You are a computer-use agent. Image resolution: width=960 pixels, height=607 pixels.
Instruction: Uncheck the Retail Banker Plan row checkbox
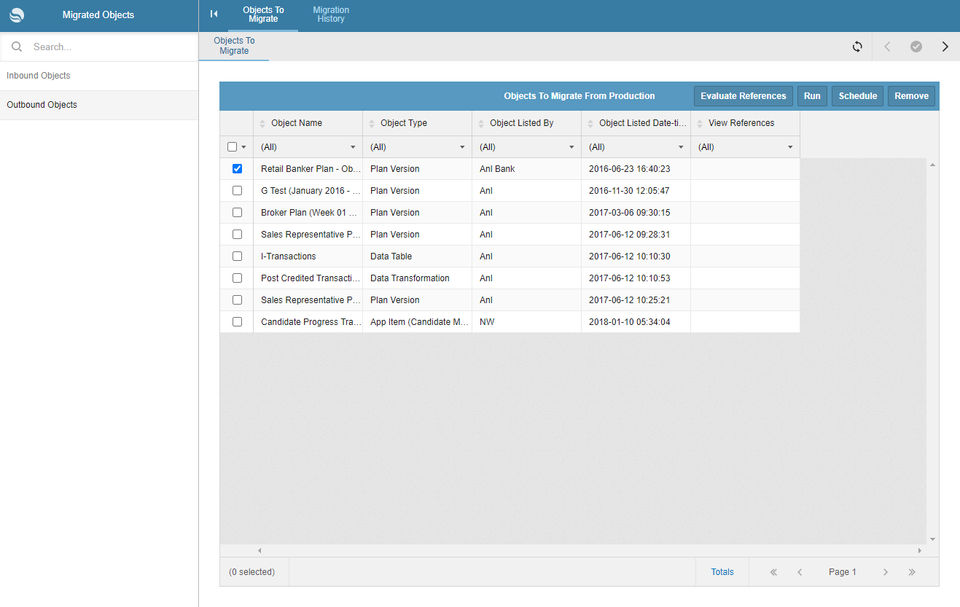[x=237, y=169]
